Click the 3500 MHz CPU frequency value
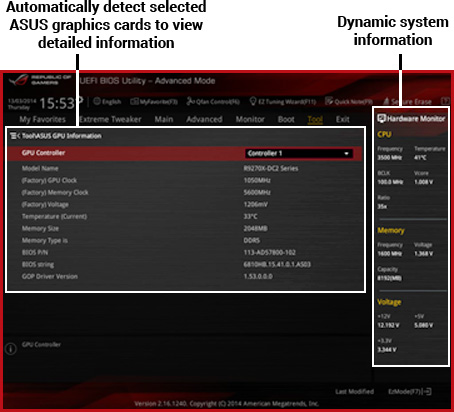The image size is (454, 412). point(390,157)
